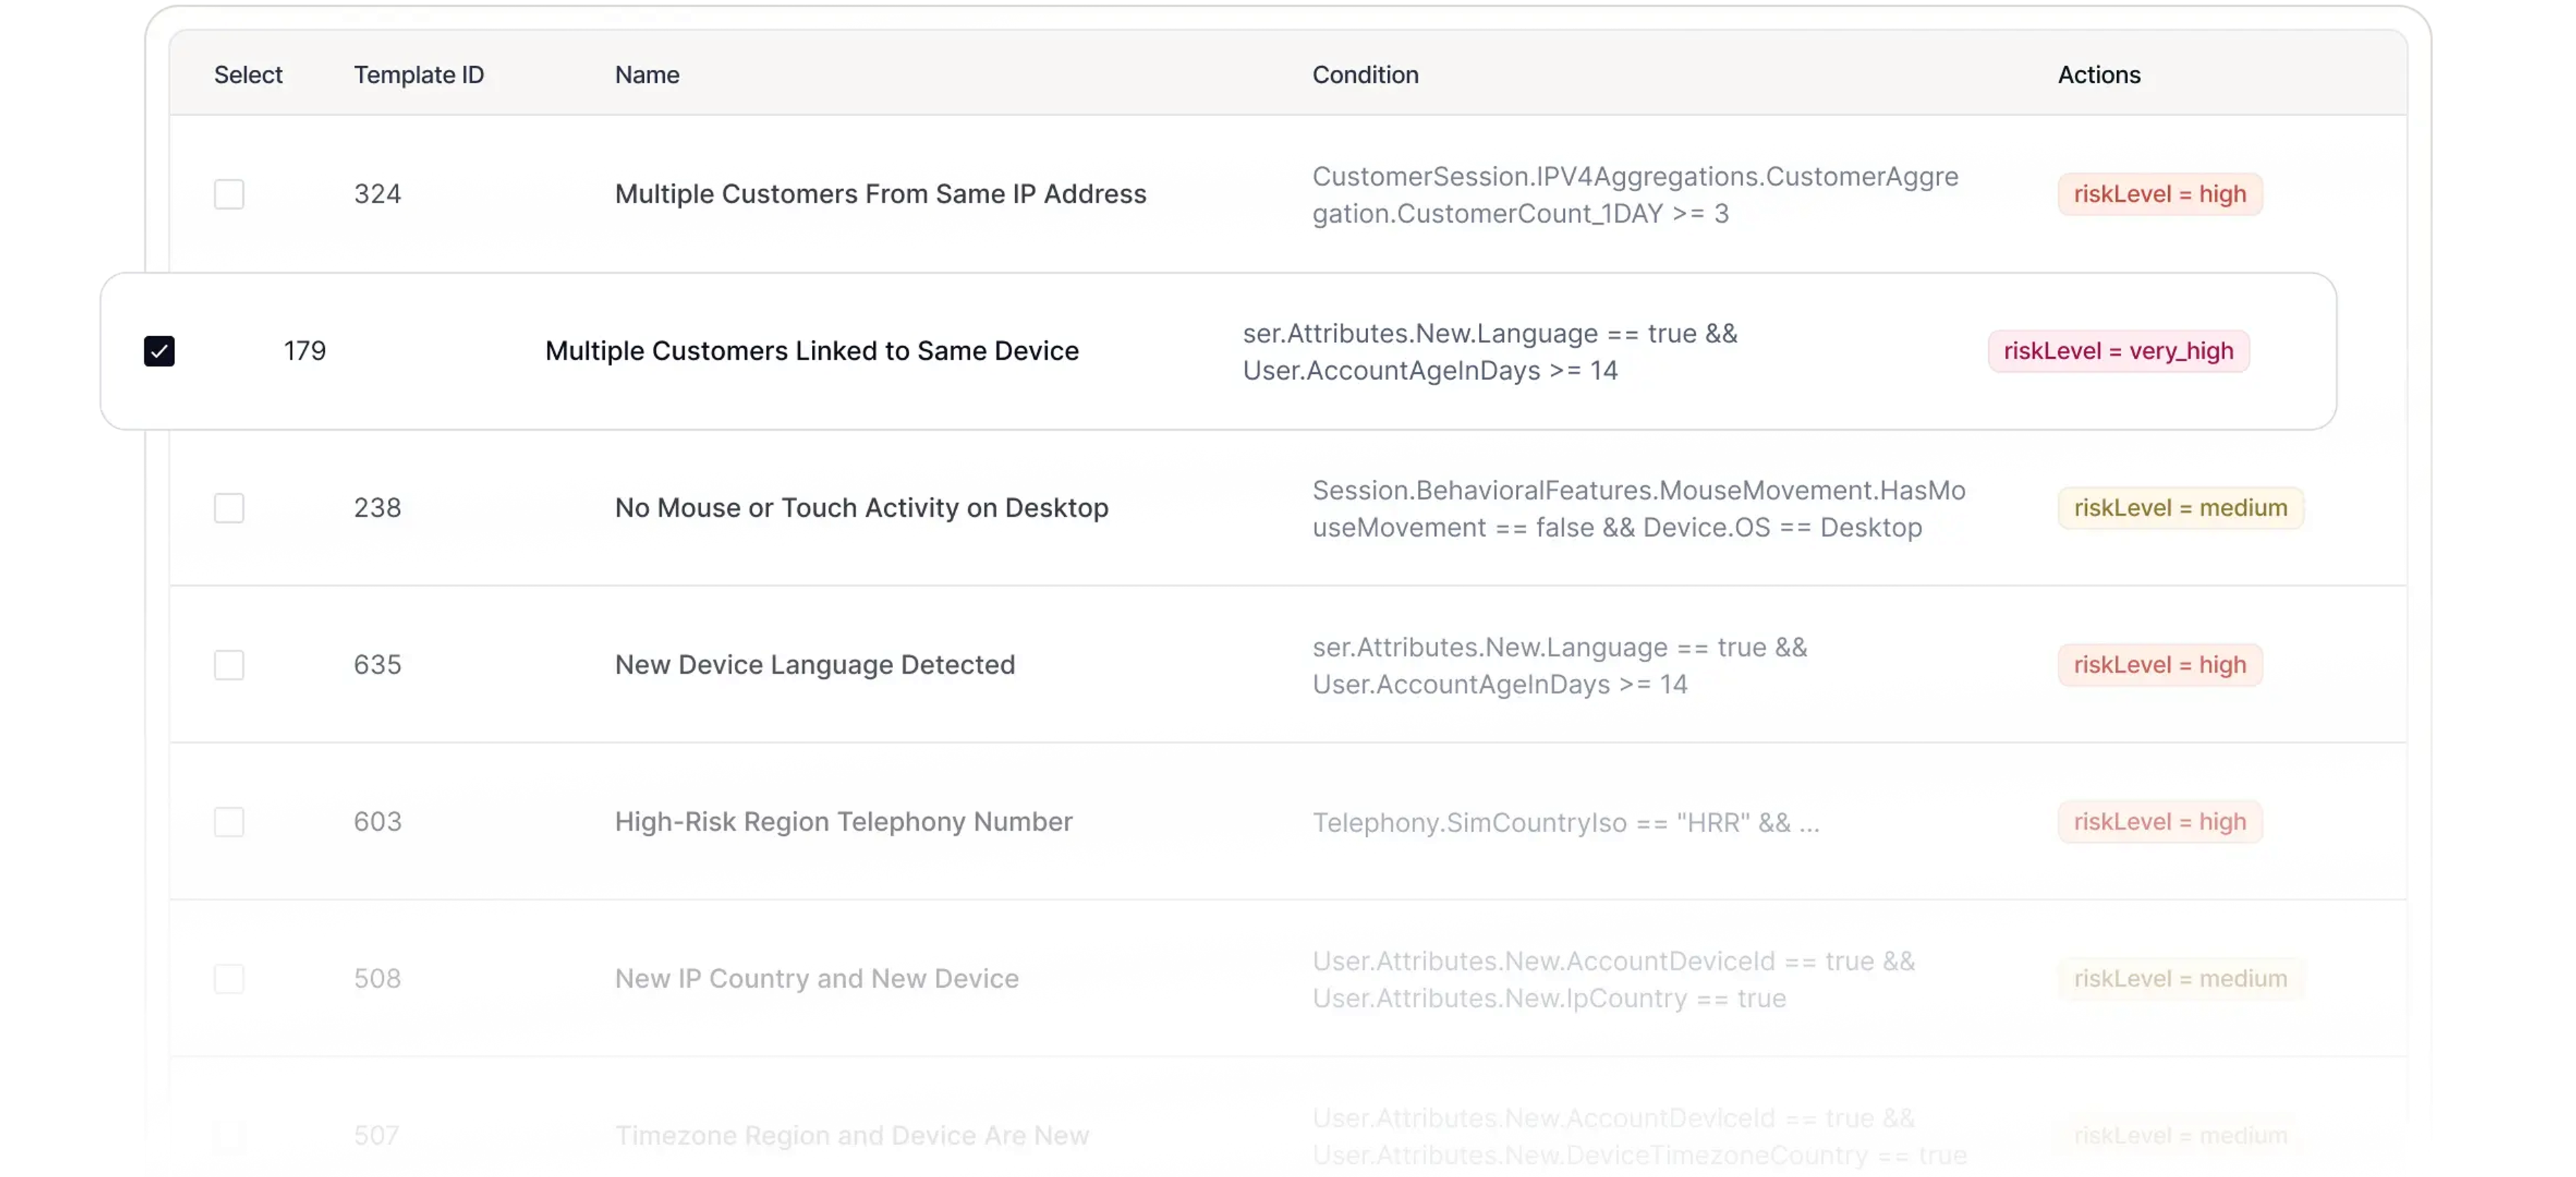Open 'Multiple Customers Linked to Same Device'
Viewport: 2576px width, 1177px height.
812,351
